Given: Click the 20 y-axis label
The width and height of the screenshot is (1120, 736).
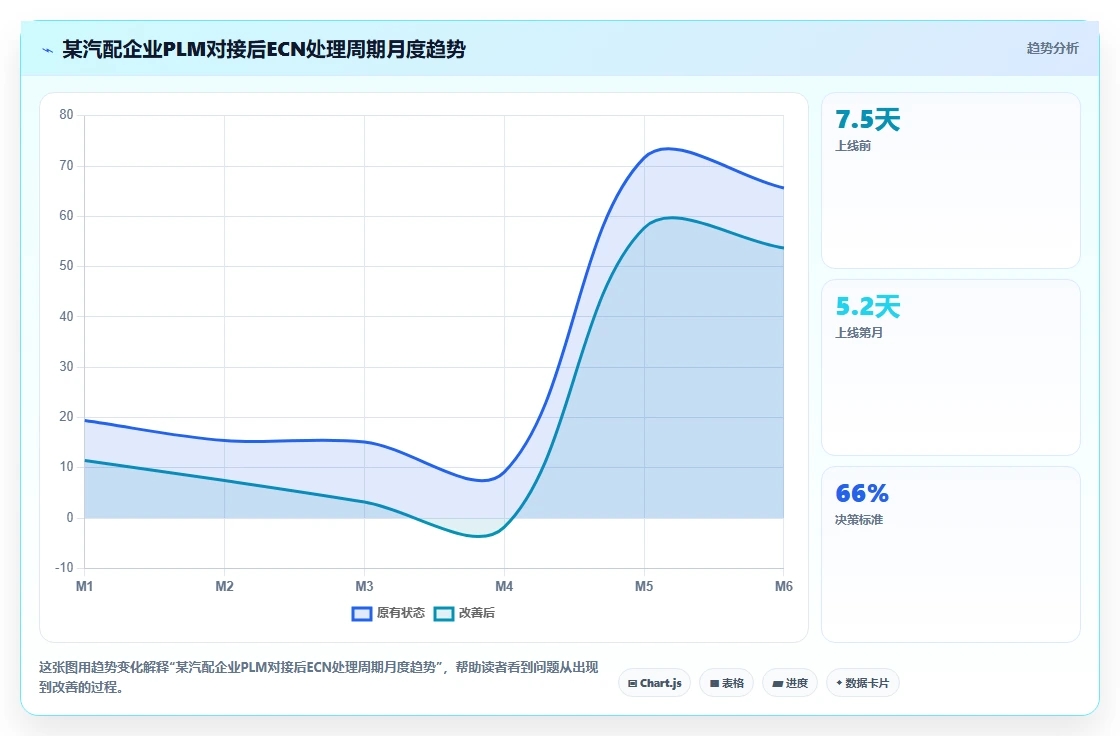Looking at the screenshot, I should (66, 417).
